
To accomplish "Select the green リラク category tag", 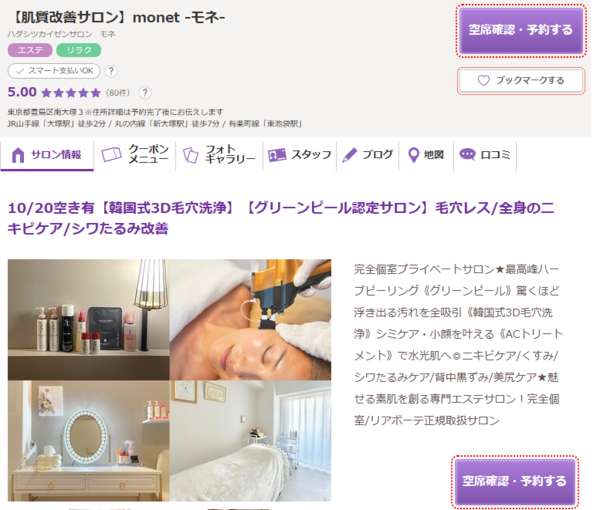I will tap(79, 50).
